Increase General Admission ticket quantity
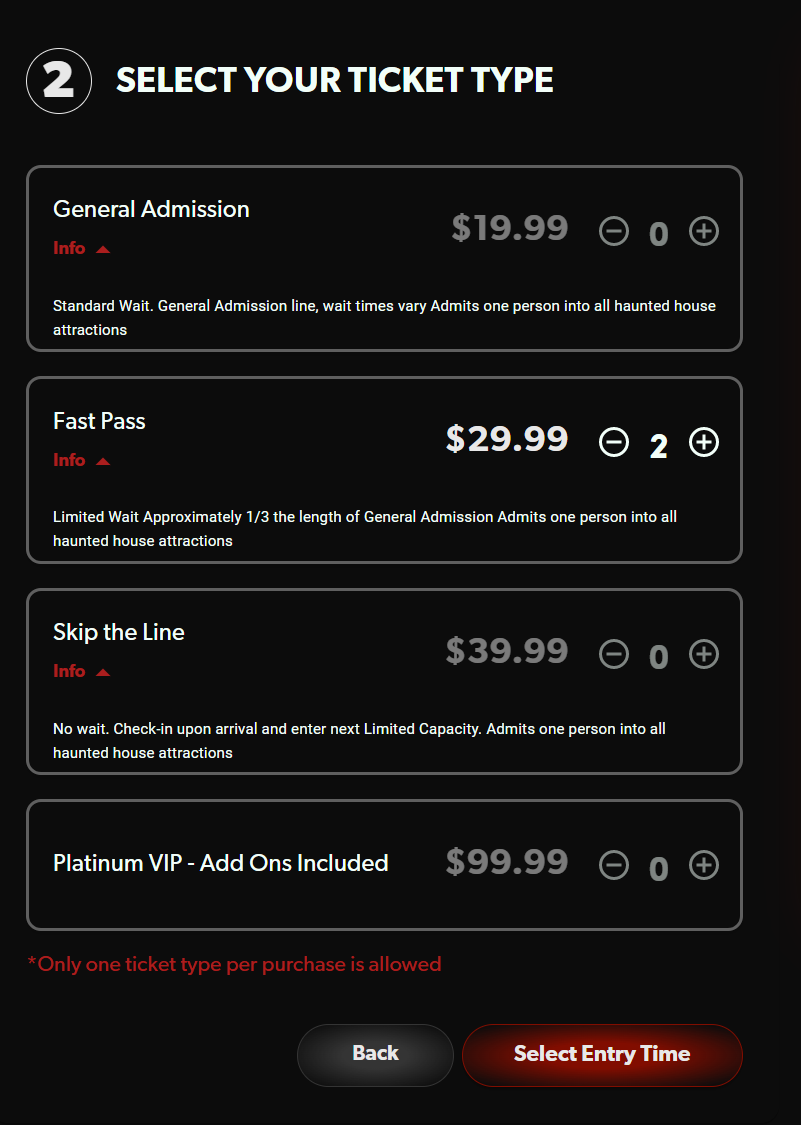Viewport: 801px width, 1125px height. (x=704, y=231)
